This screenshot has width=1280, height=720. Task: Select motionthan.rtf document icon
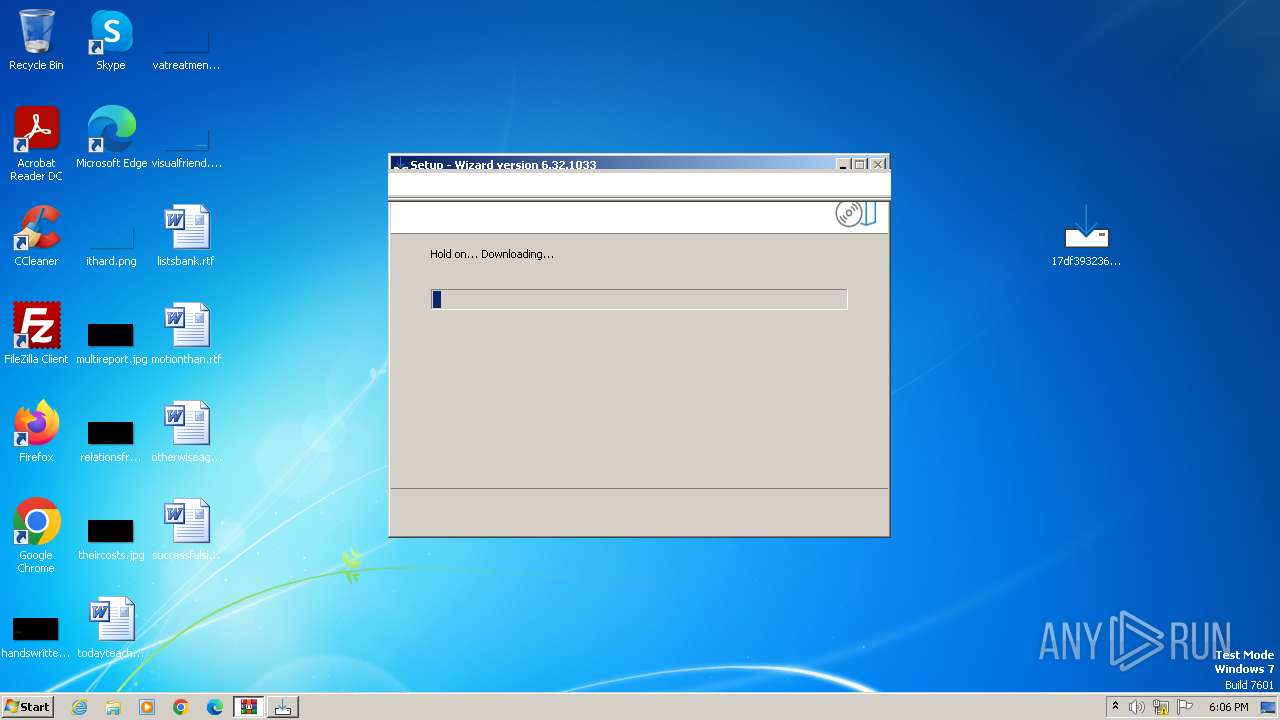click(x=186, y=334)
